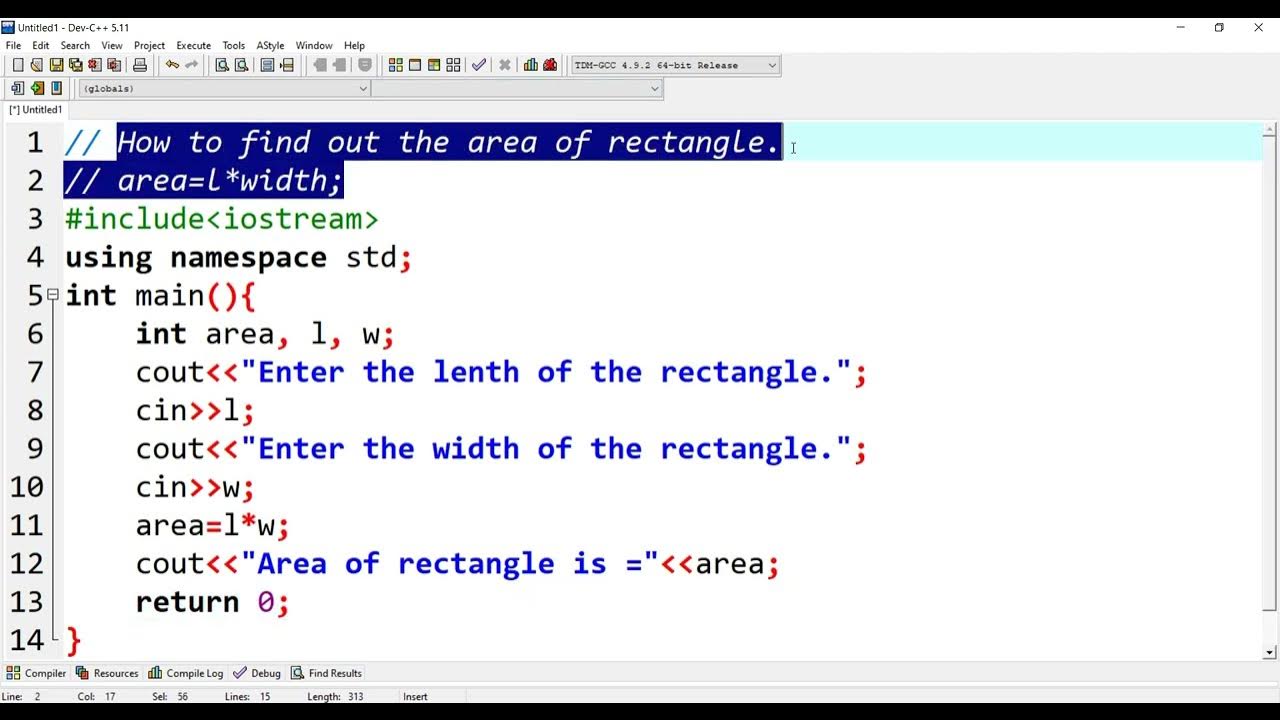Open the Search menu
Viewport: 1280px width, 720px height.
pyautogui.click(x=75, y=45)
